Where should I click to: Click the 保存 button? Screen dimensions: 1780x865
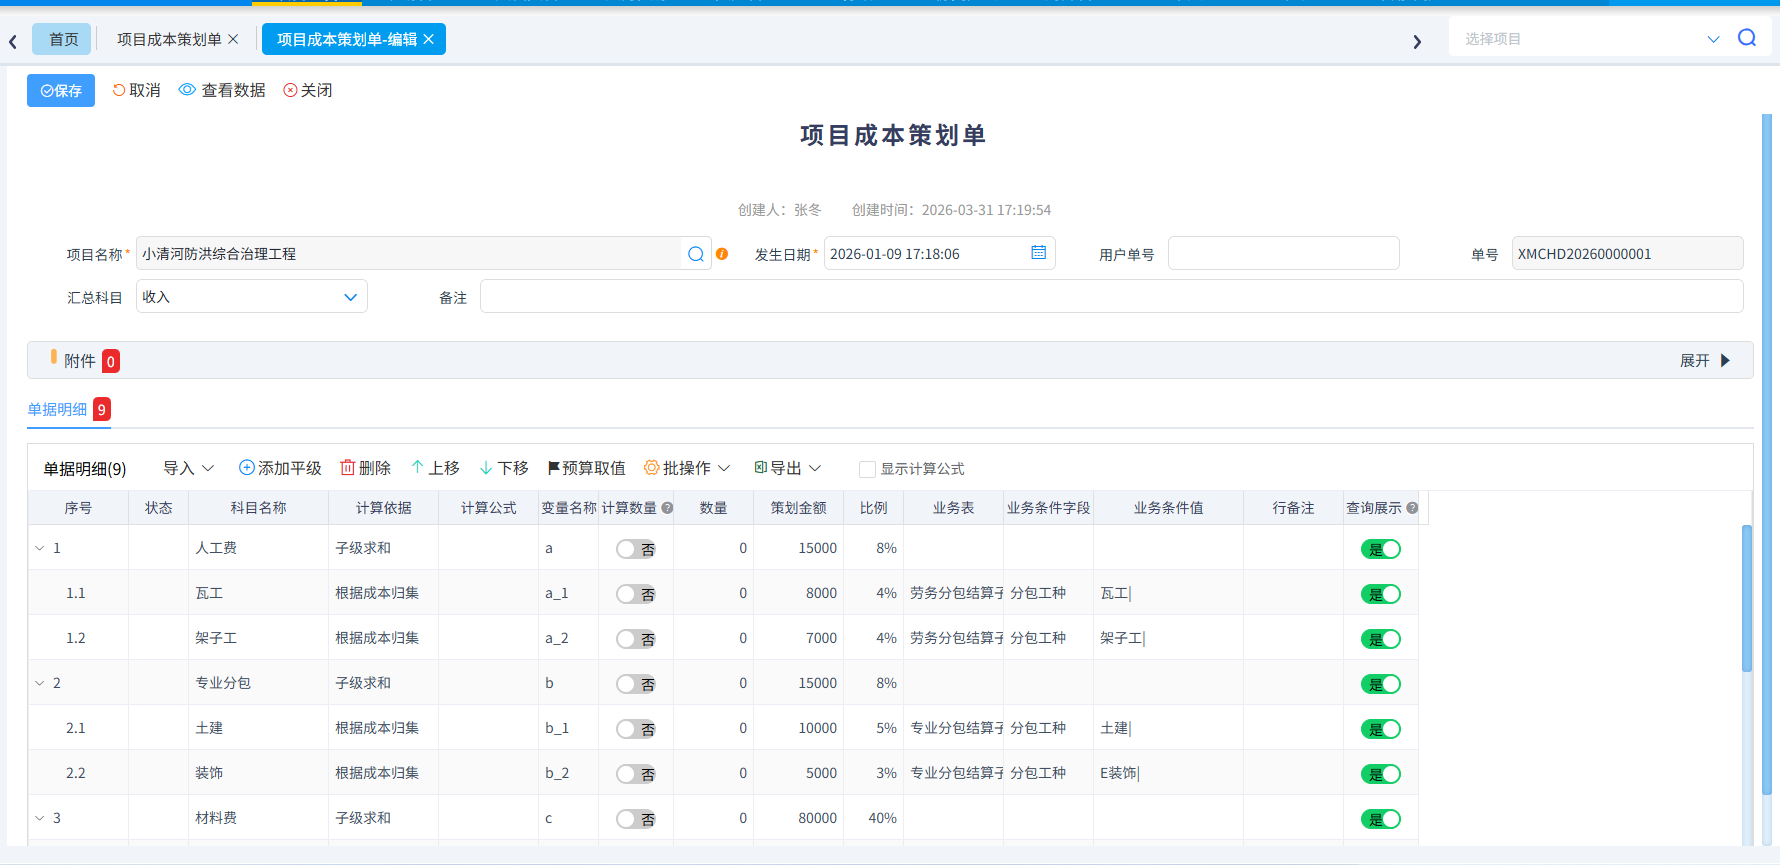61,90
